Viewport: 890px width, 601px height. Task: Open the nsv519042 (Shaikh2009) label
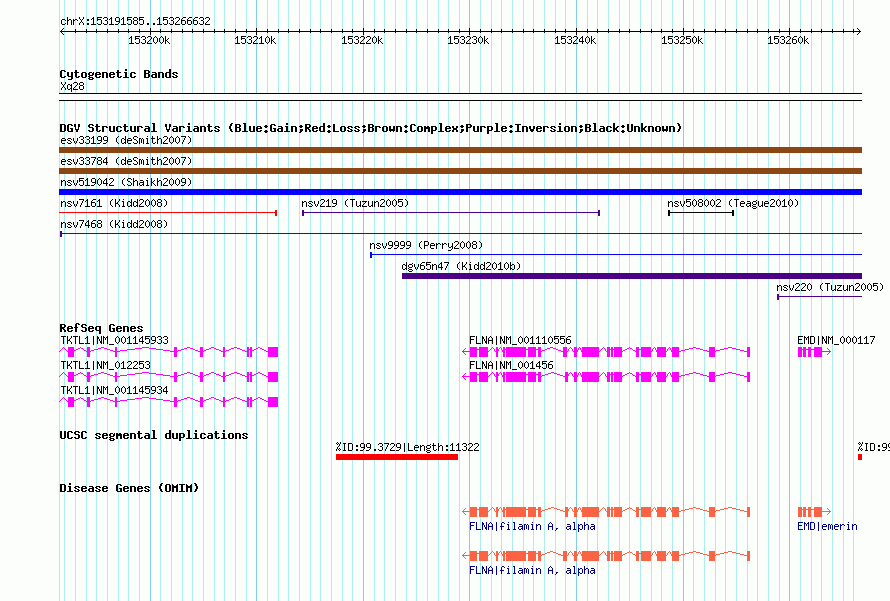[126, 182]
